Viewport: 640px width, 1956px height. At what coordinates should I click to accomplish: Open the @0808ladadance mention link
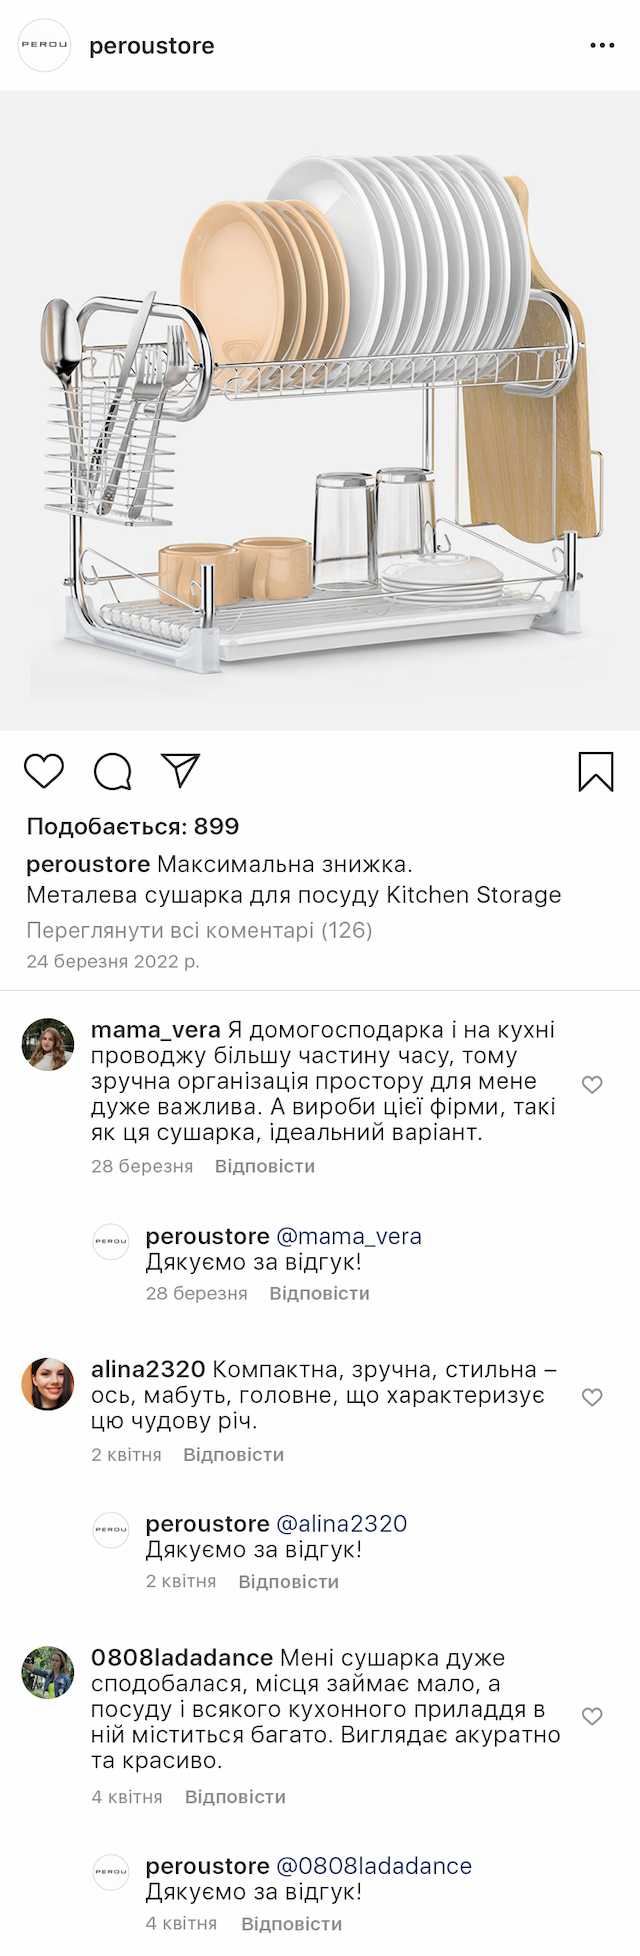(374, 1866)
